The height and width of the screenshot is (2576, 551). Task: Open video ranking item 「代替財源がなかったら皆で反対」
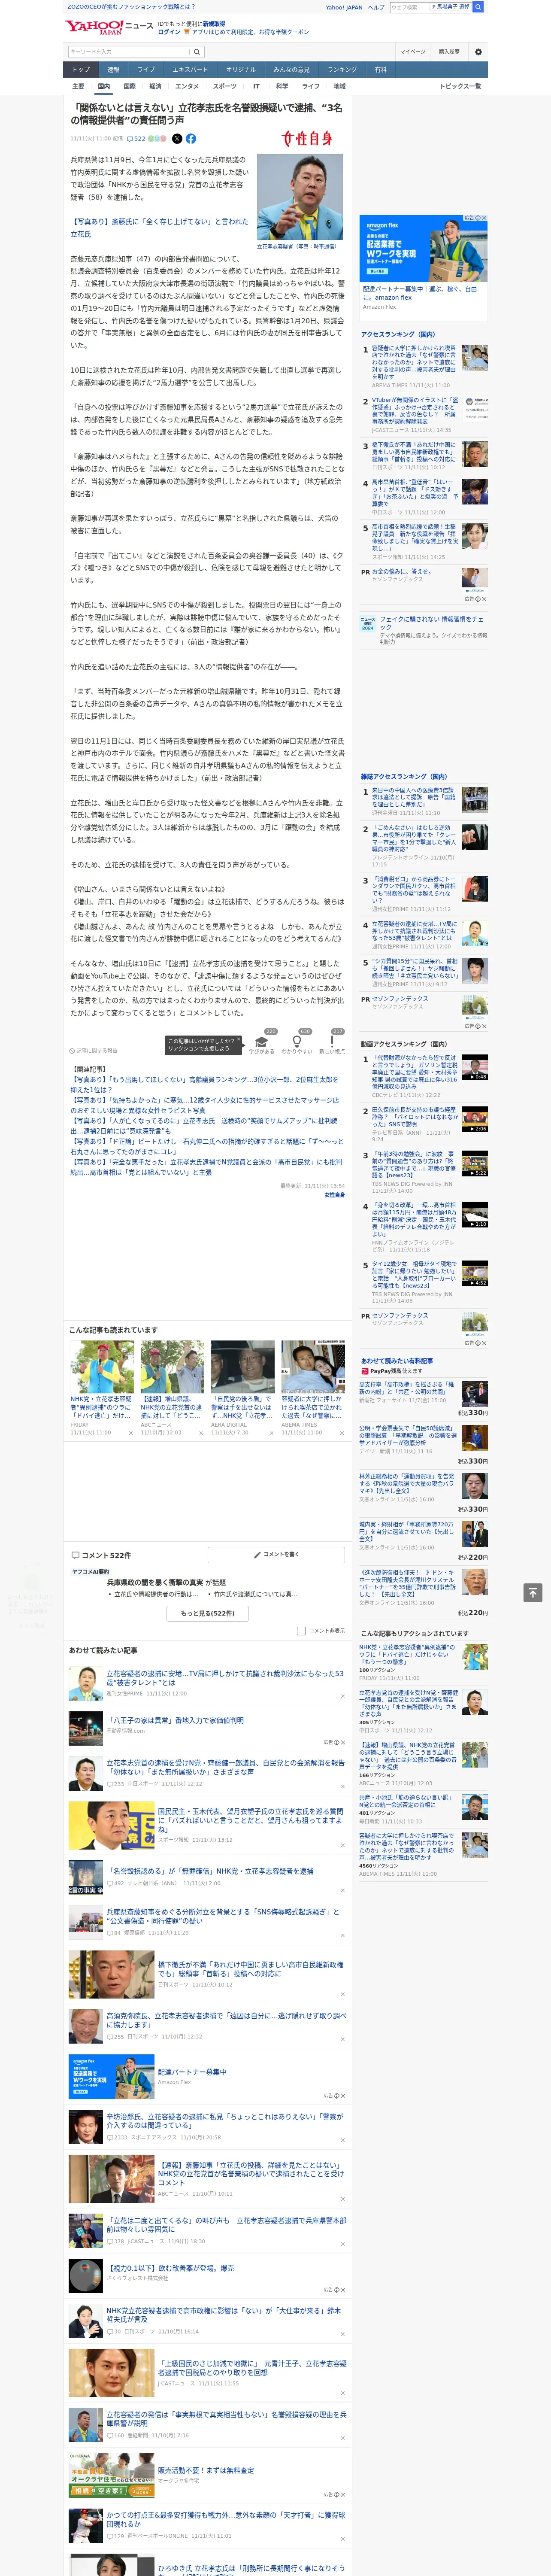415,1071
